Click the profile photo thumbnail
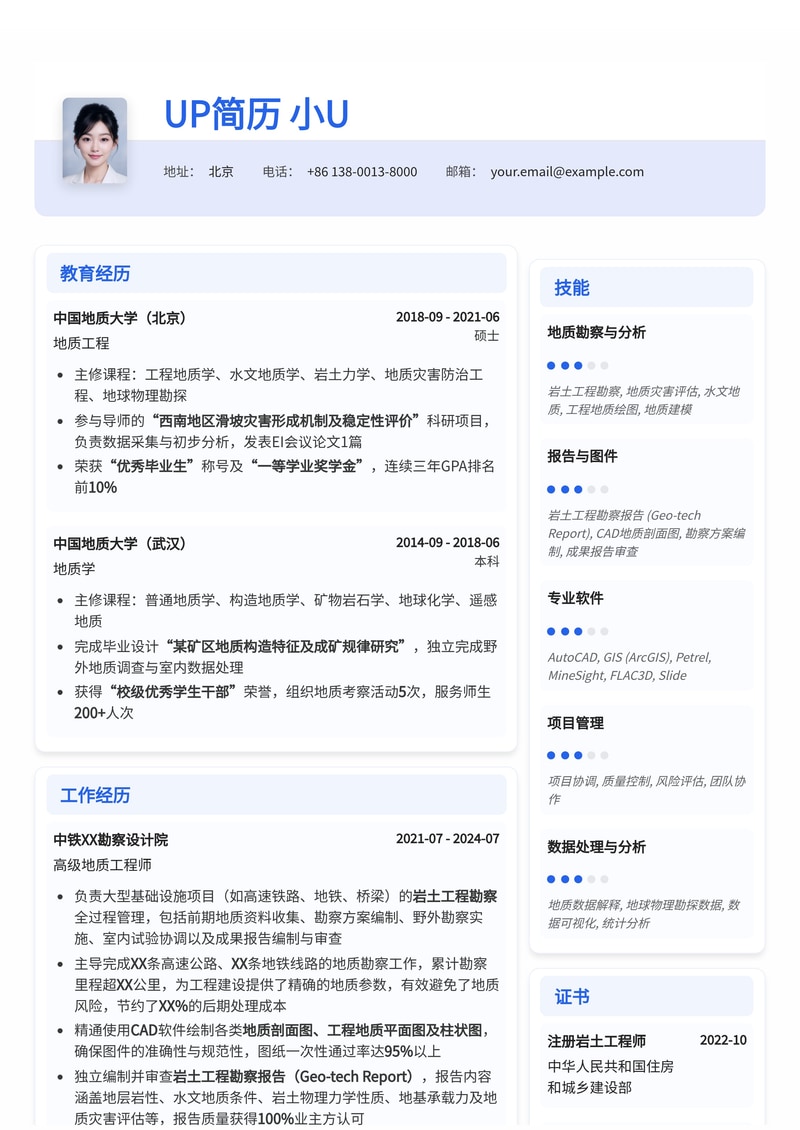 pos(95,140)
